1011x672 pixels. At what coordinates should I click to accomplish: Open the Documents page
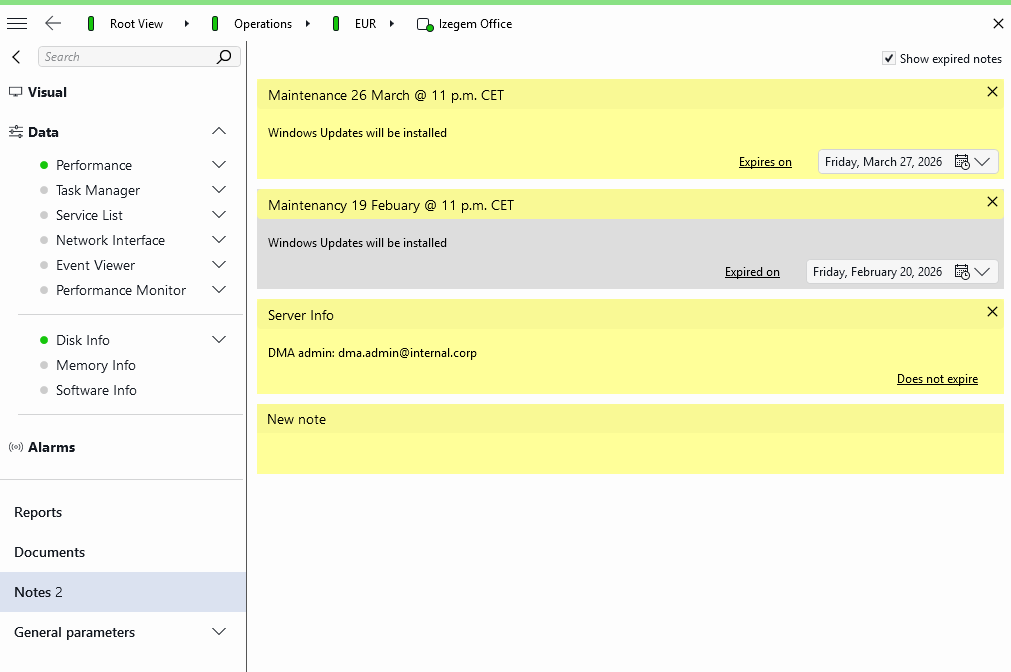pyautogui.click(x=50, y=552)
